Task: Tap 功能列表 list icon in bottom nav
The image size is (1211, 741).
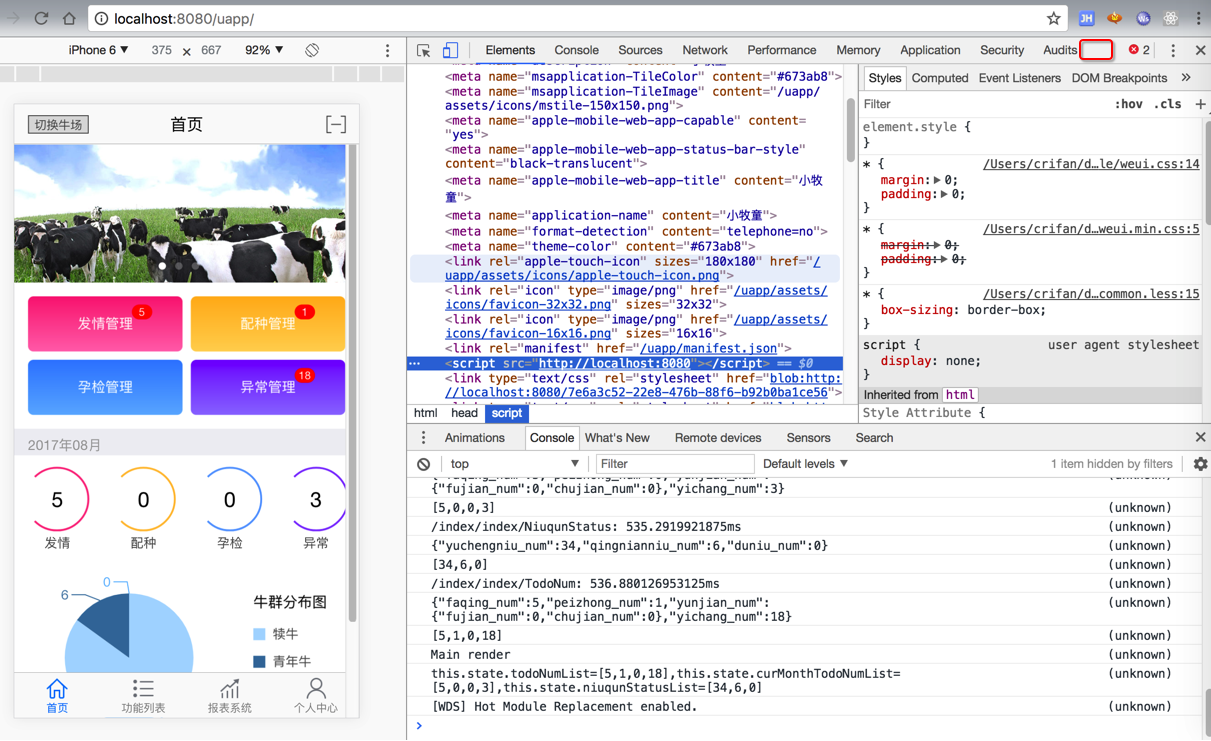Action: (x=143, y=689)
